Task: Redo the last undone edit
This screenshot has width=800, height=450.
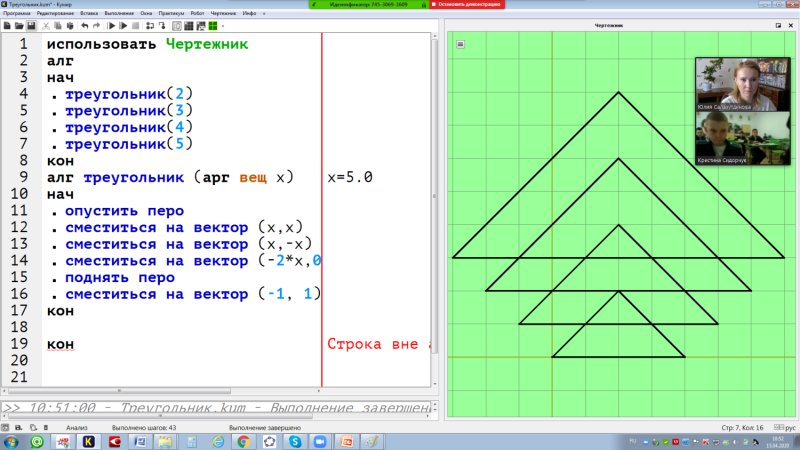Action: [96, 26]
